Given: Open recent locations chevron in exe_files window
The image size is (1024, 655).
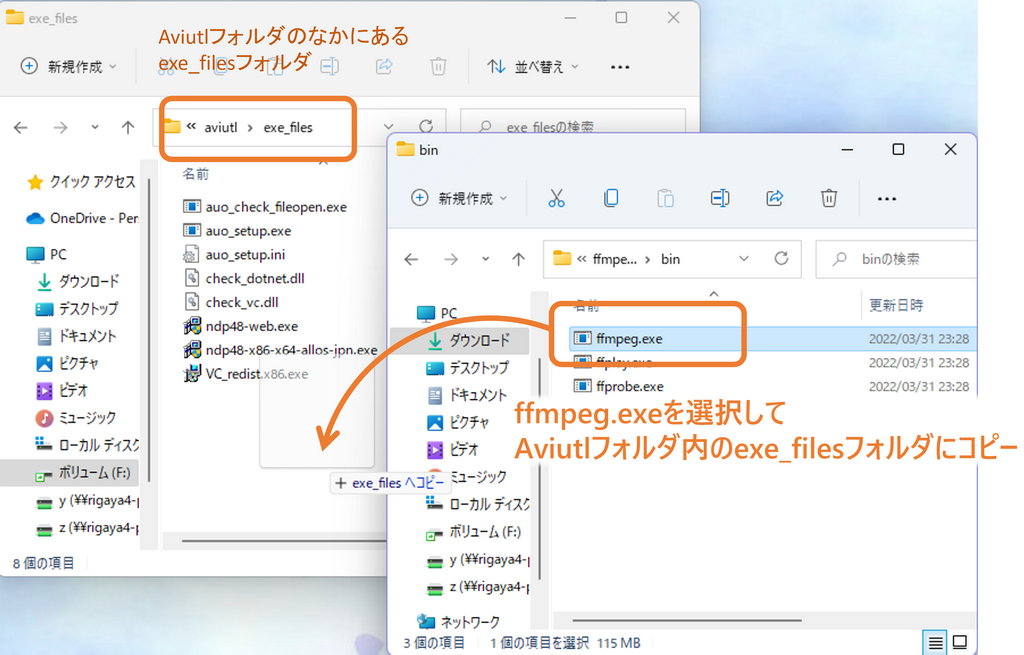Looking at the screenshot, I should click(x=95, y=127).
